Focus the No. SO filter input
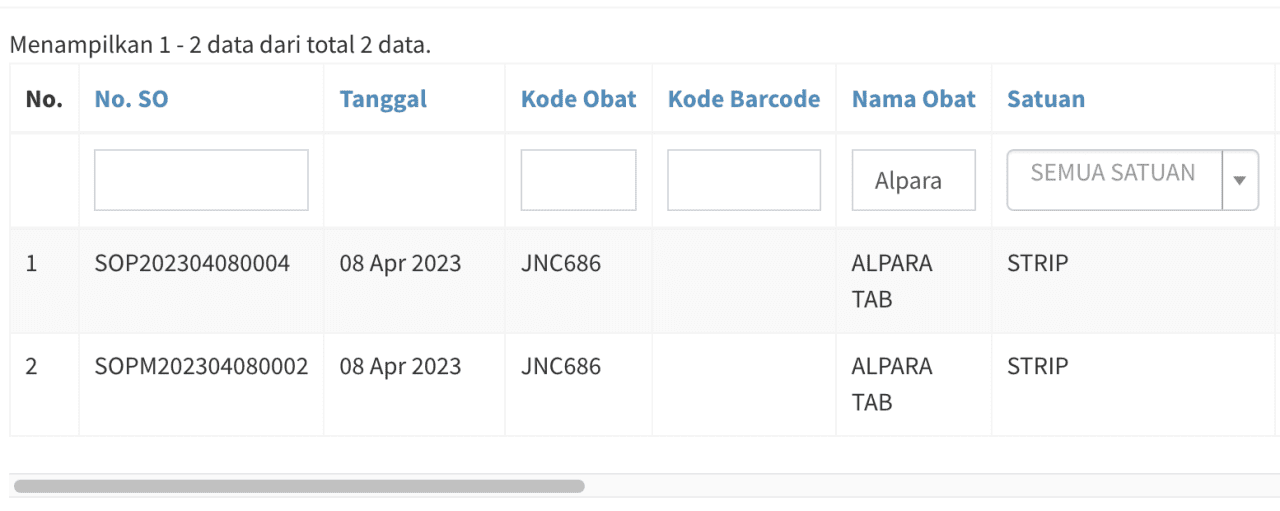 [x=201, y=180]
